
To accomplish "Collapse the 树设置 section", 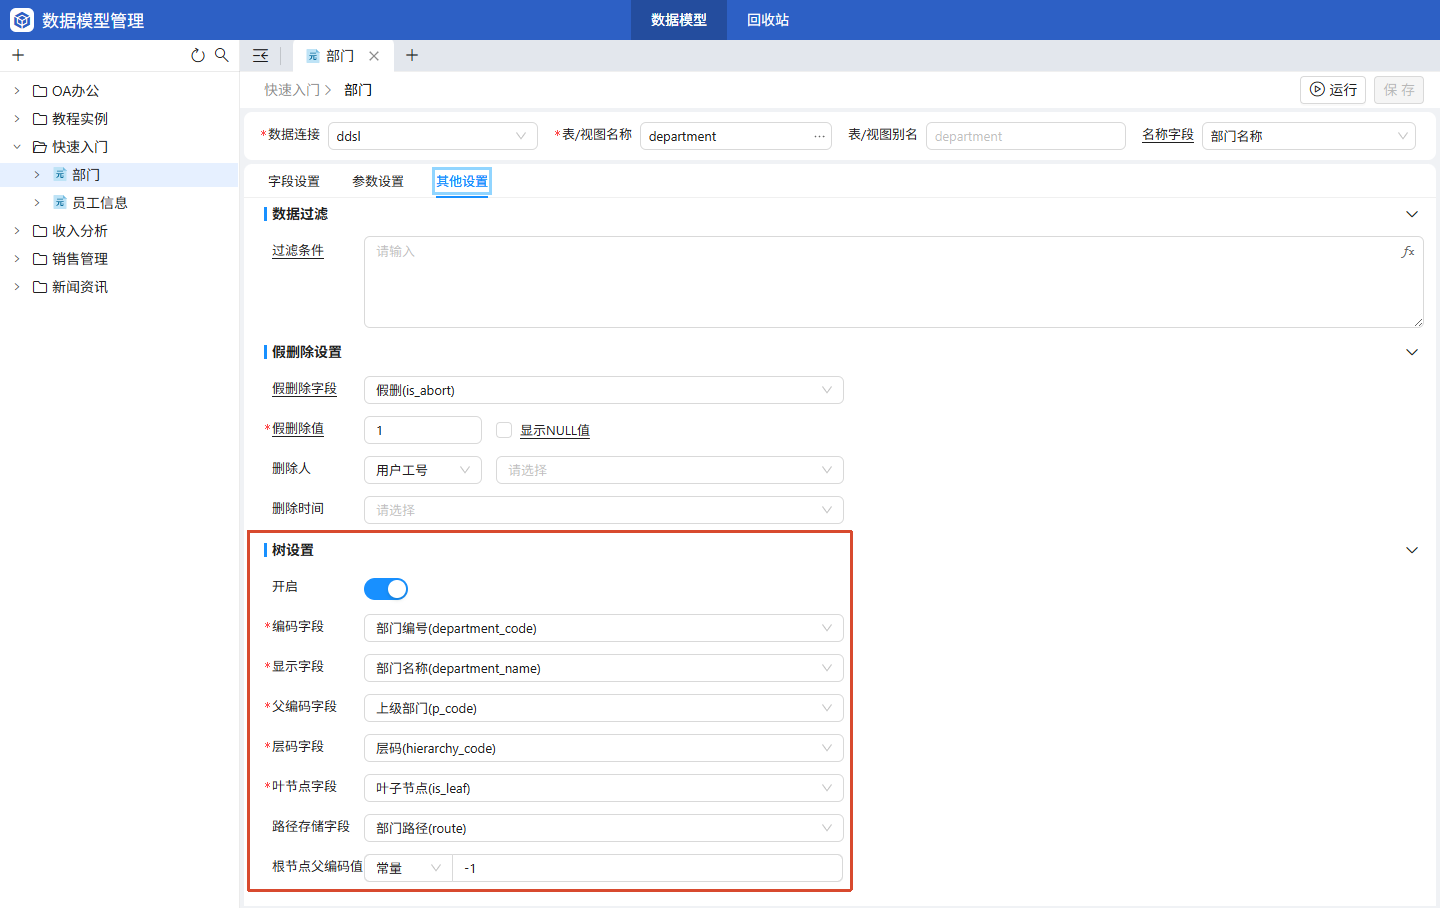I will click(1412, 550).
